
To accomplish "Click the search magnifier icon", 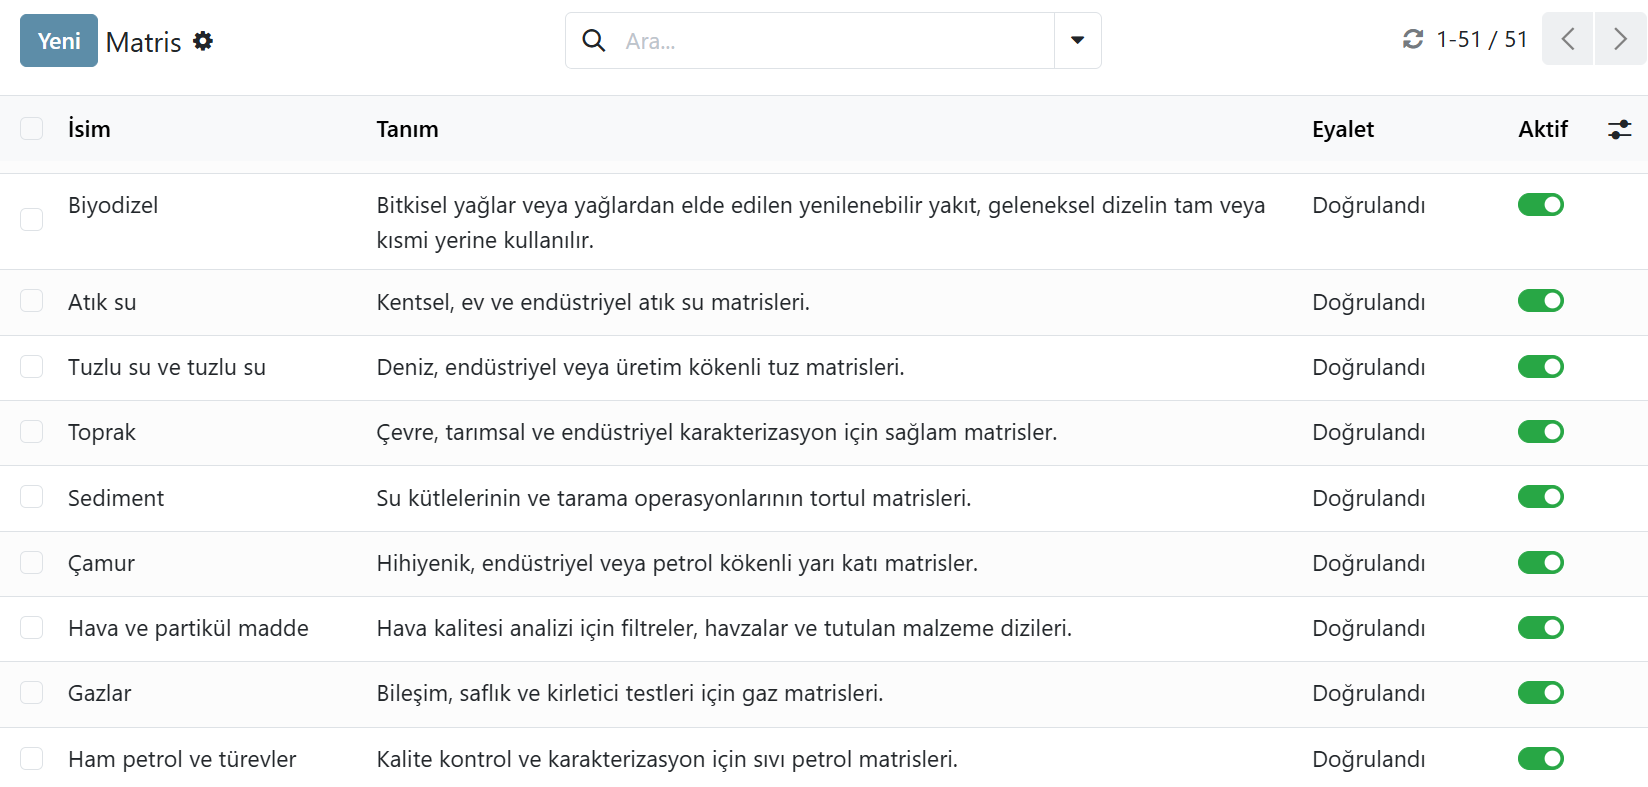I will click(x=594, y=41).
